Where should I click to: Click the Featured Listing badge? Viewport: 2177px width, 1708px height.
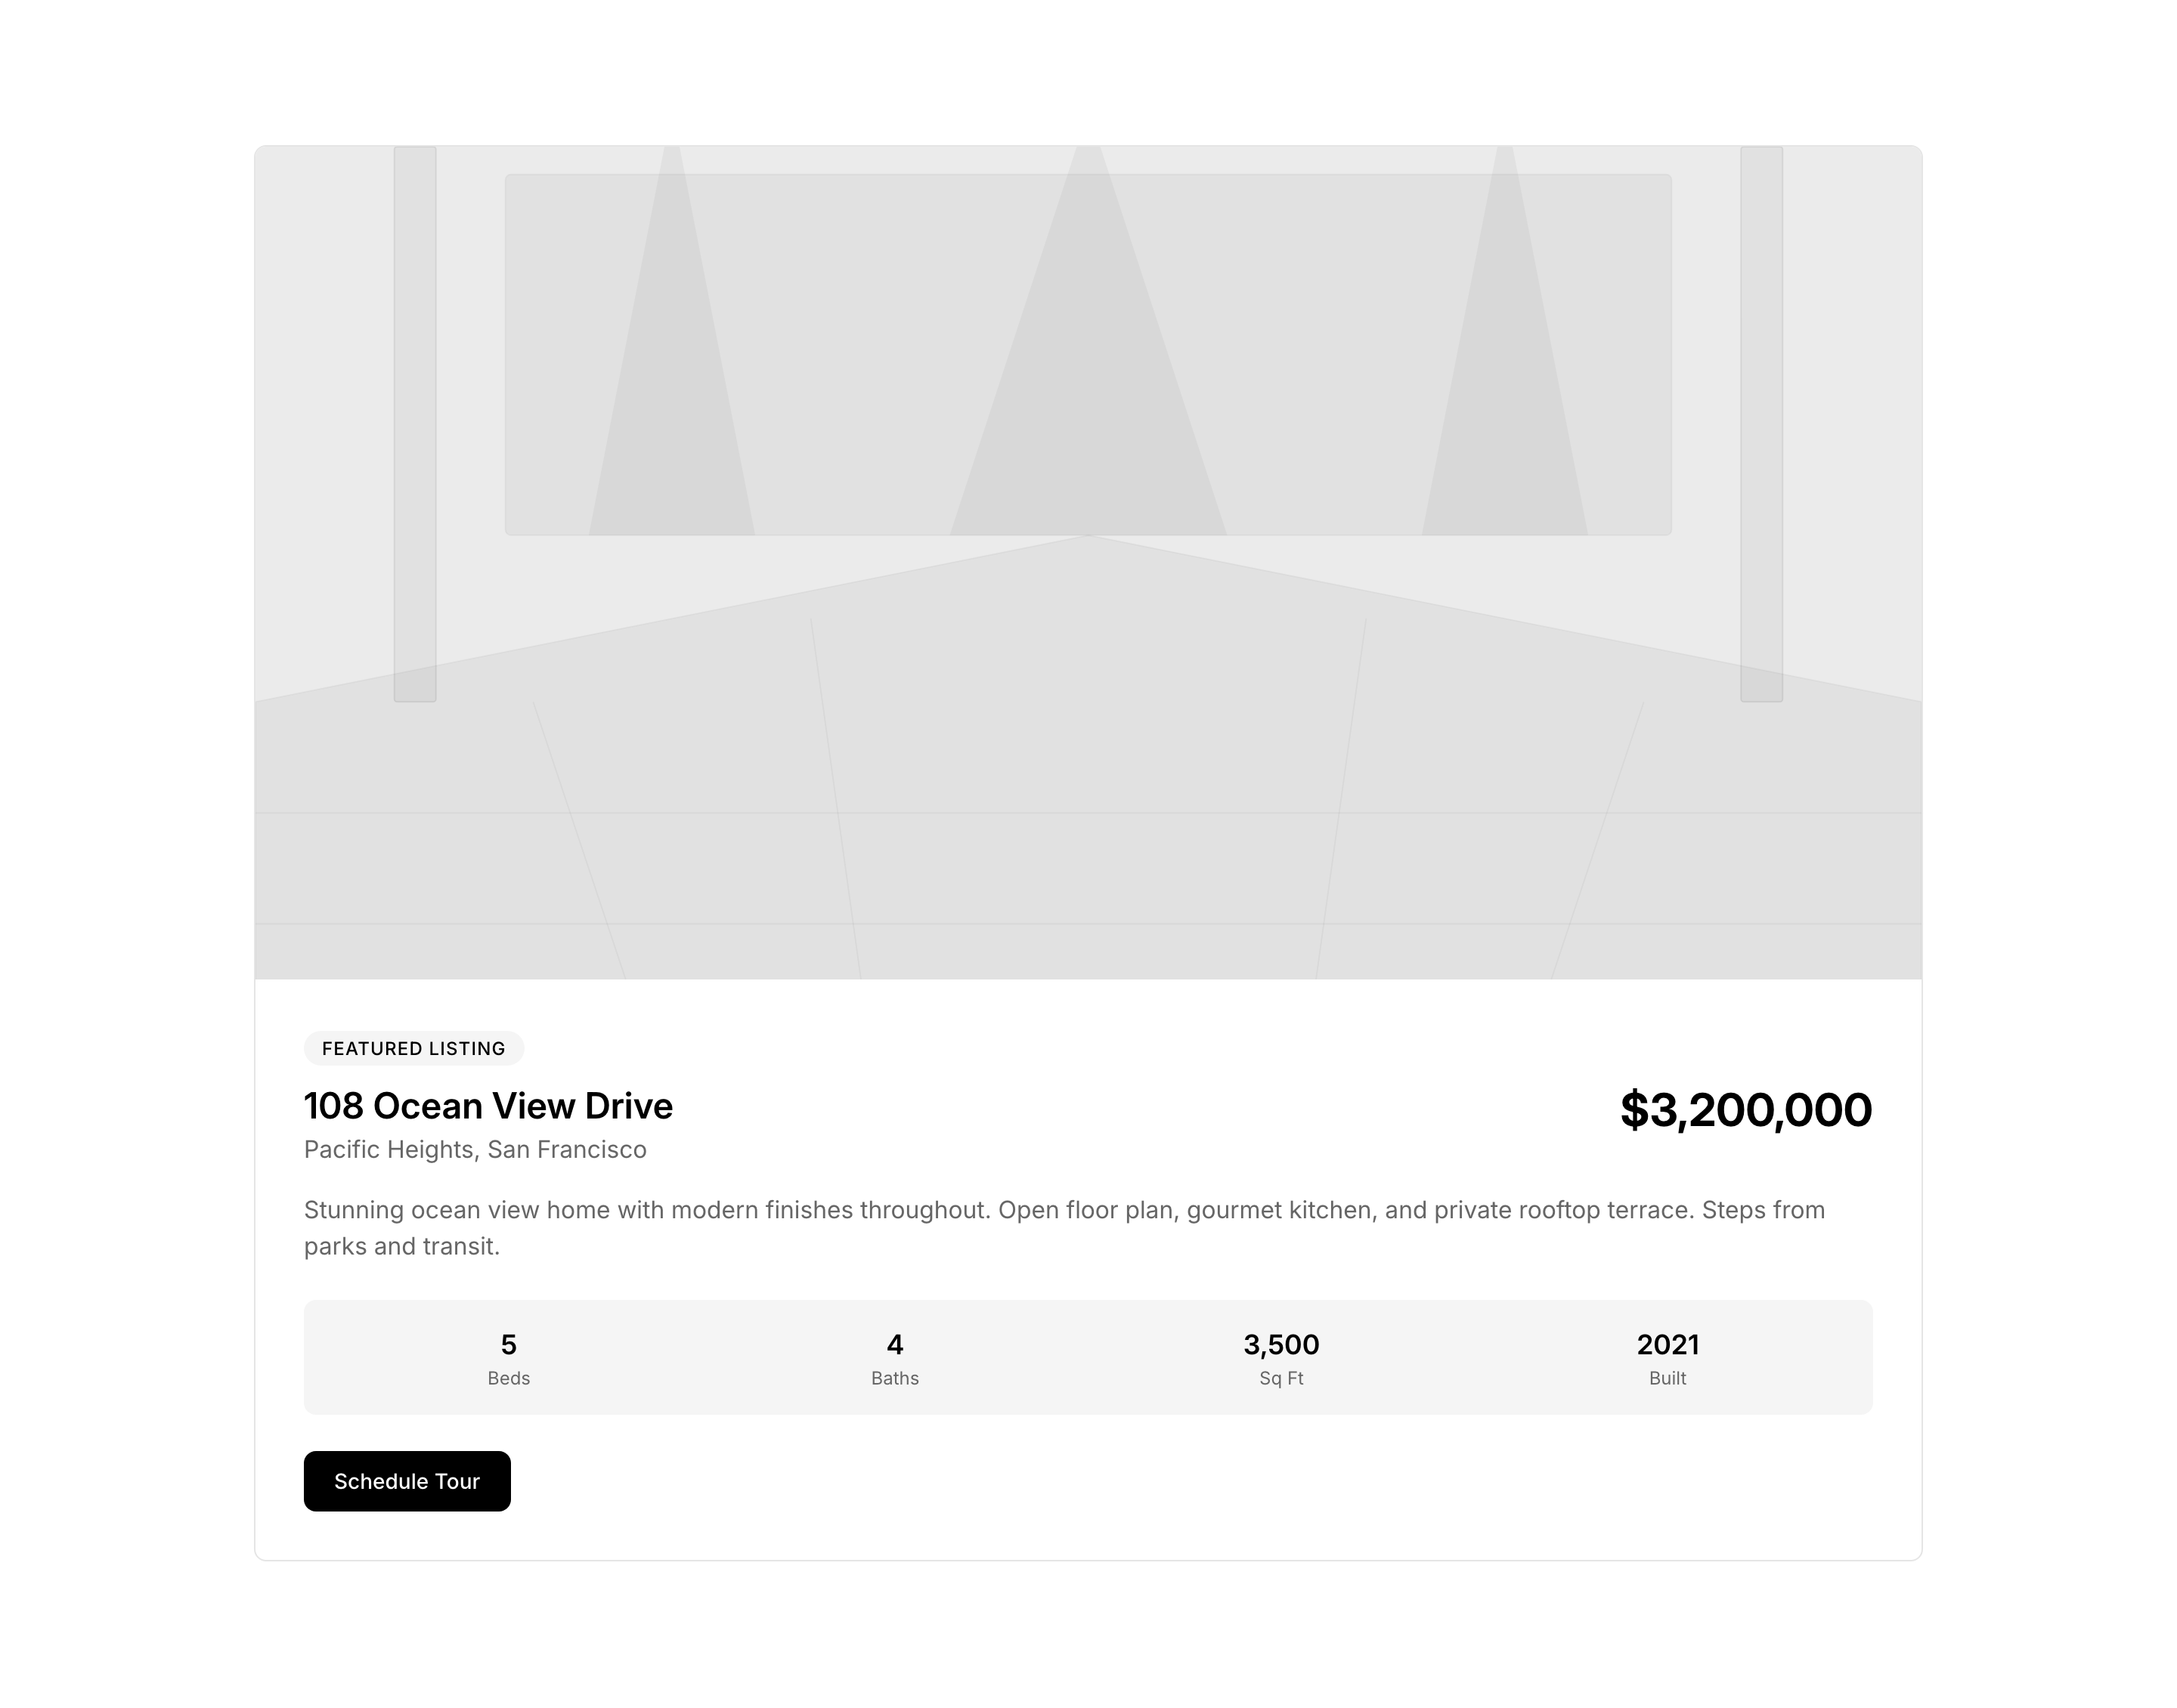(413, 1048)
